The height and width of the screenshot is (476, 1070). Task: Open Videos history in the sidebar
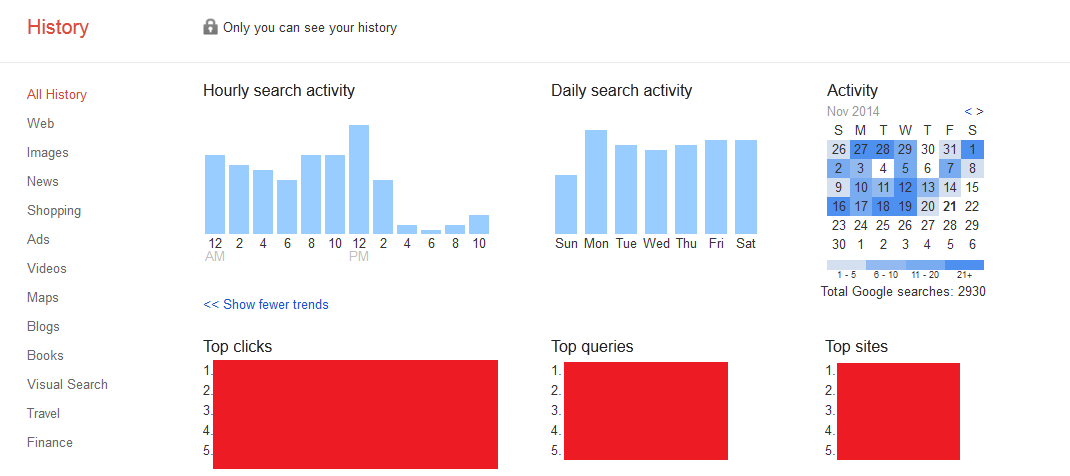tap(47, 268)
